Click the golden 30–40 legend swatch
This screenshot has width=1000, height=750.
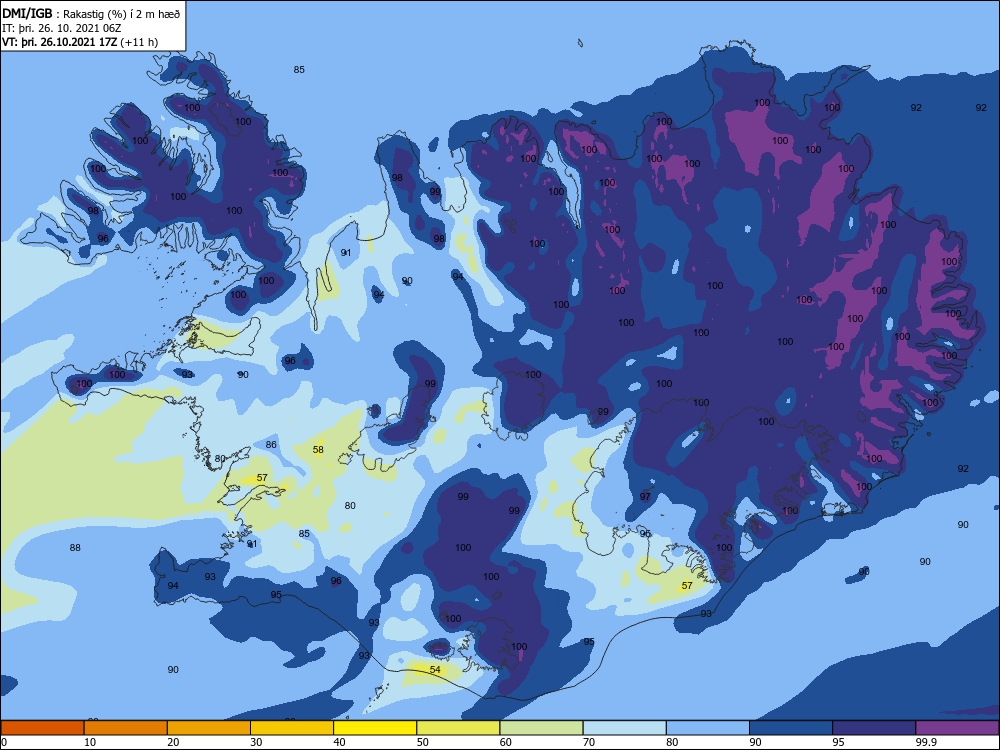coord(291,728)
